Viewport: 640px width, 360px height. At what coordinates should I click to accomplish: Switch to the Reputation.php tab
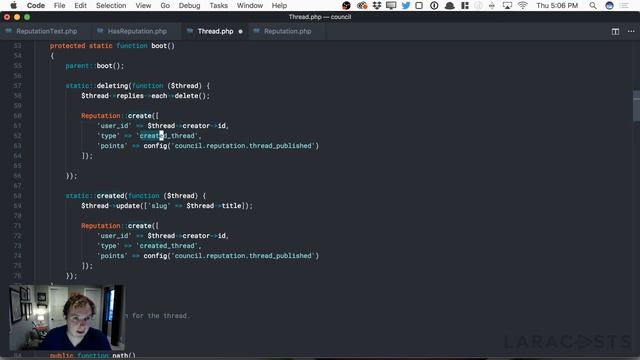287,31
